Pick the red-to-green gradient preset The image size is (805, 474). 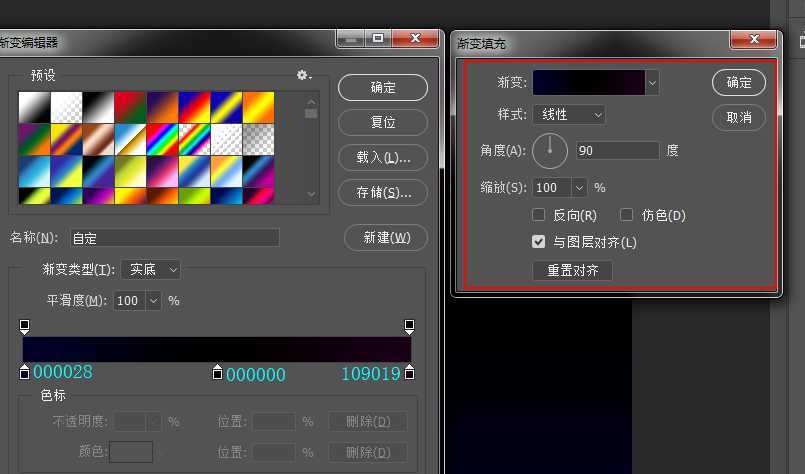[x=130, y=106]
